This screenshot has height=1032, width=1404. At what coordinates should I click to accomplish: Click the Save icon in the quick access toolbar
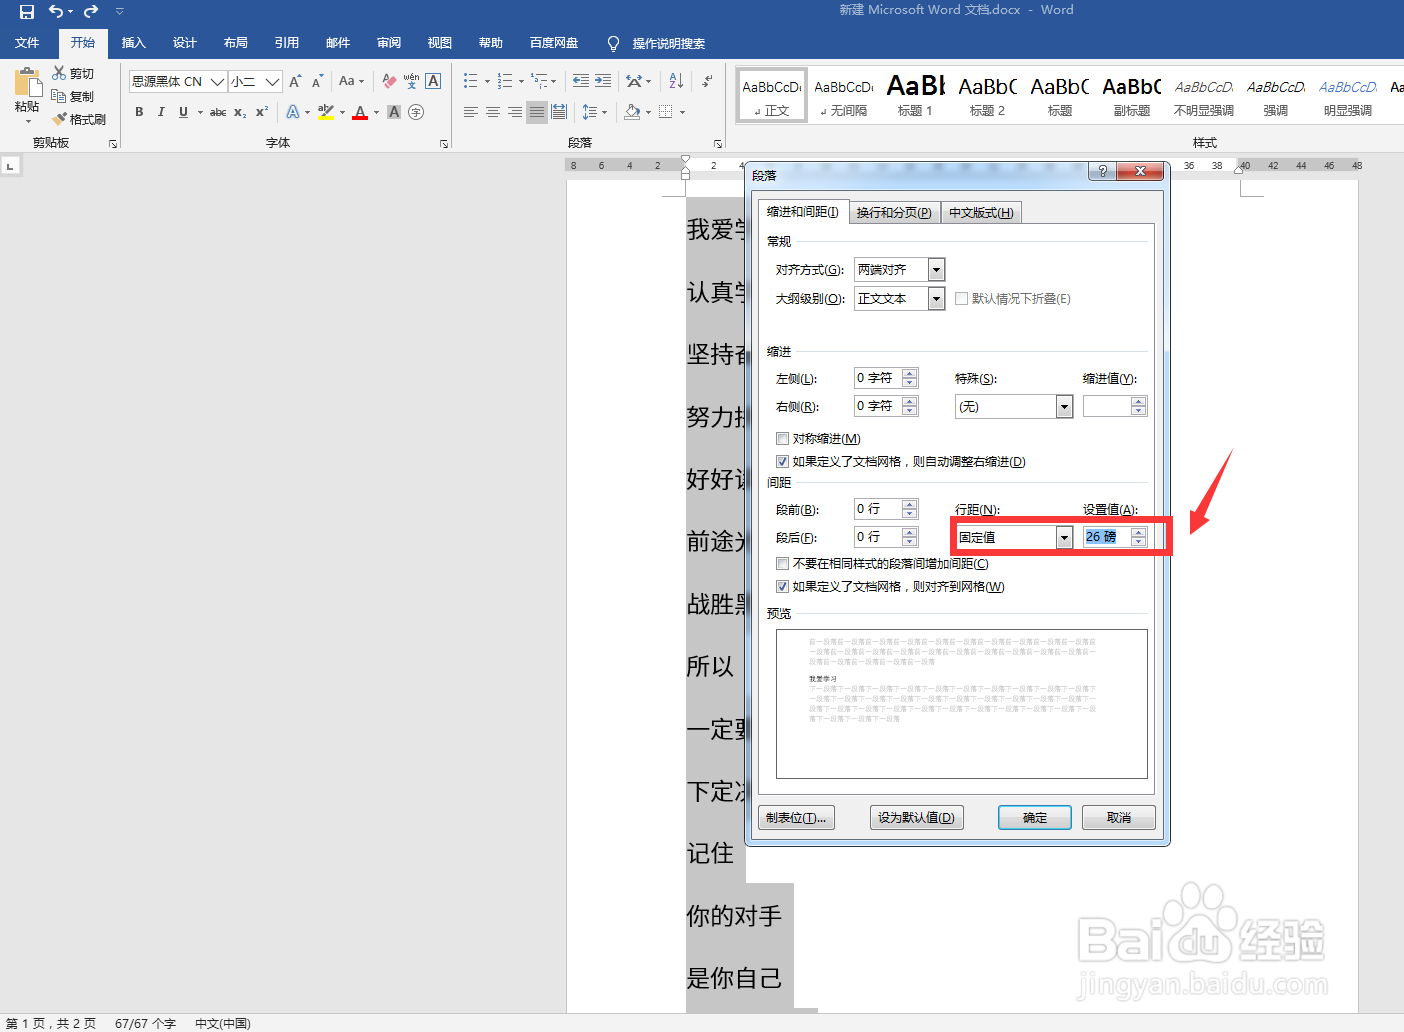(27, 11)
